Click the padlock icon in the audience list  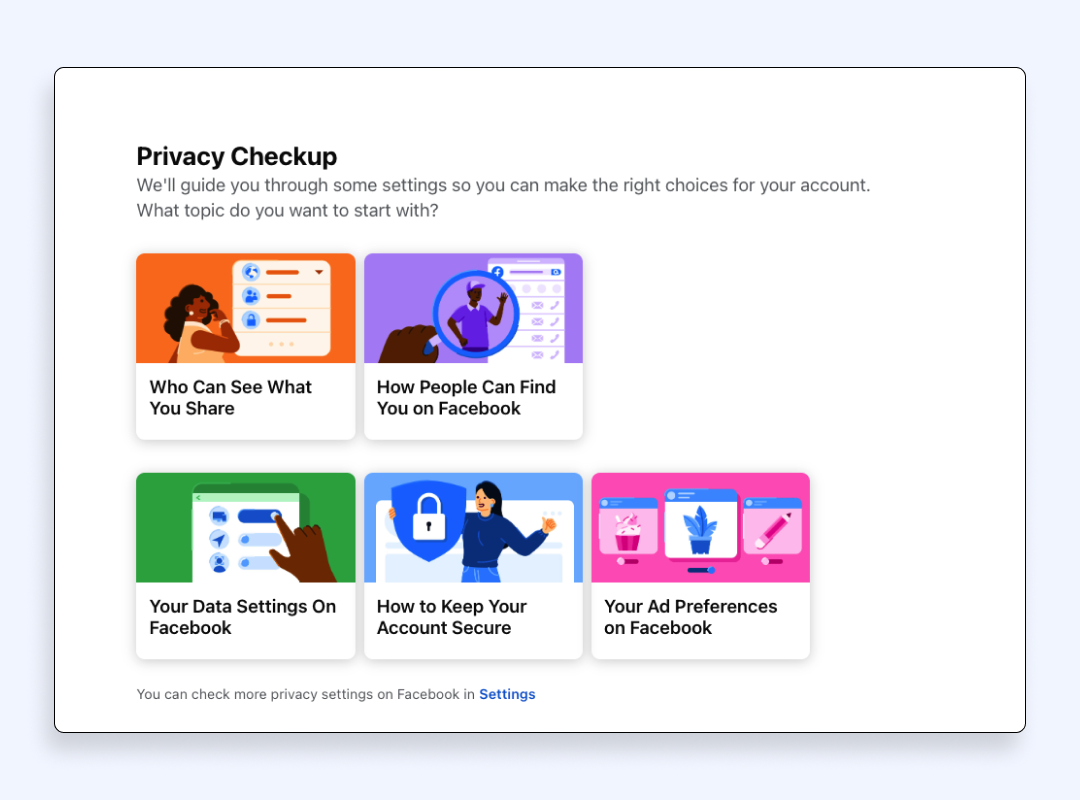pyautogui.click(x=251, y=320)
